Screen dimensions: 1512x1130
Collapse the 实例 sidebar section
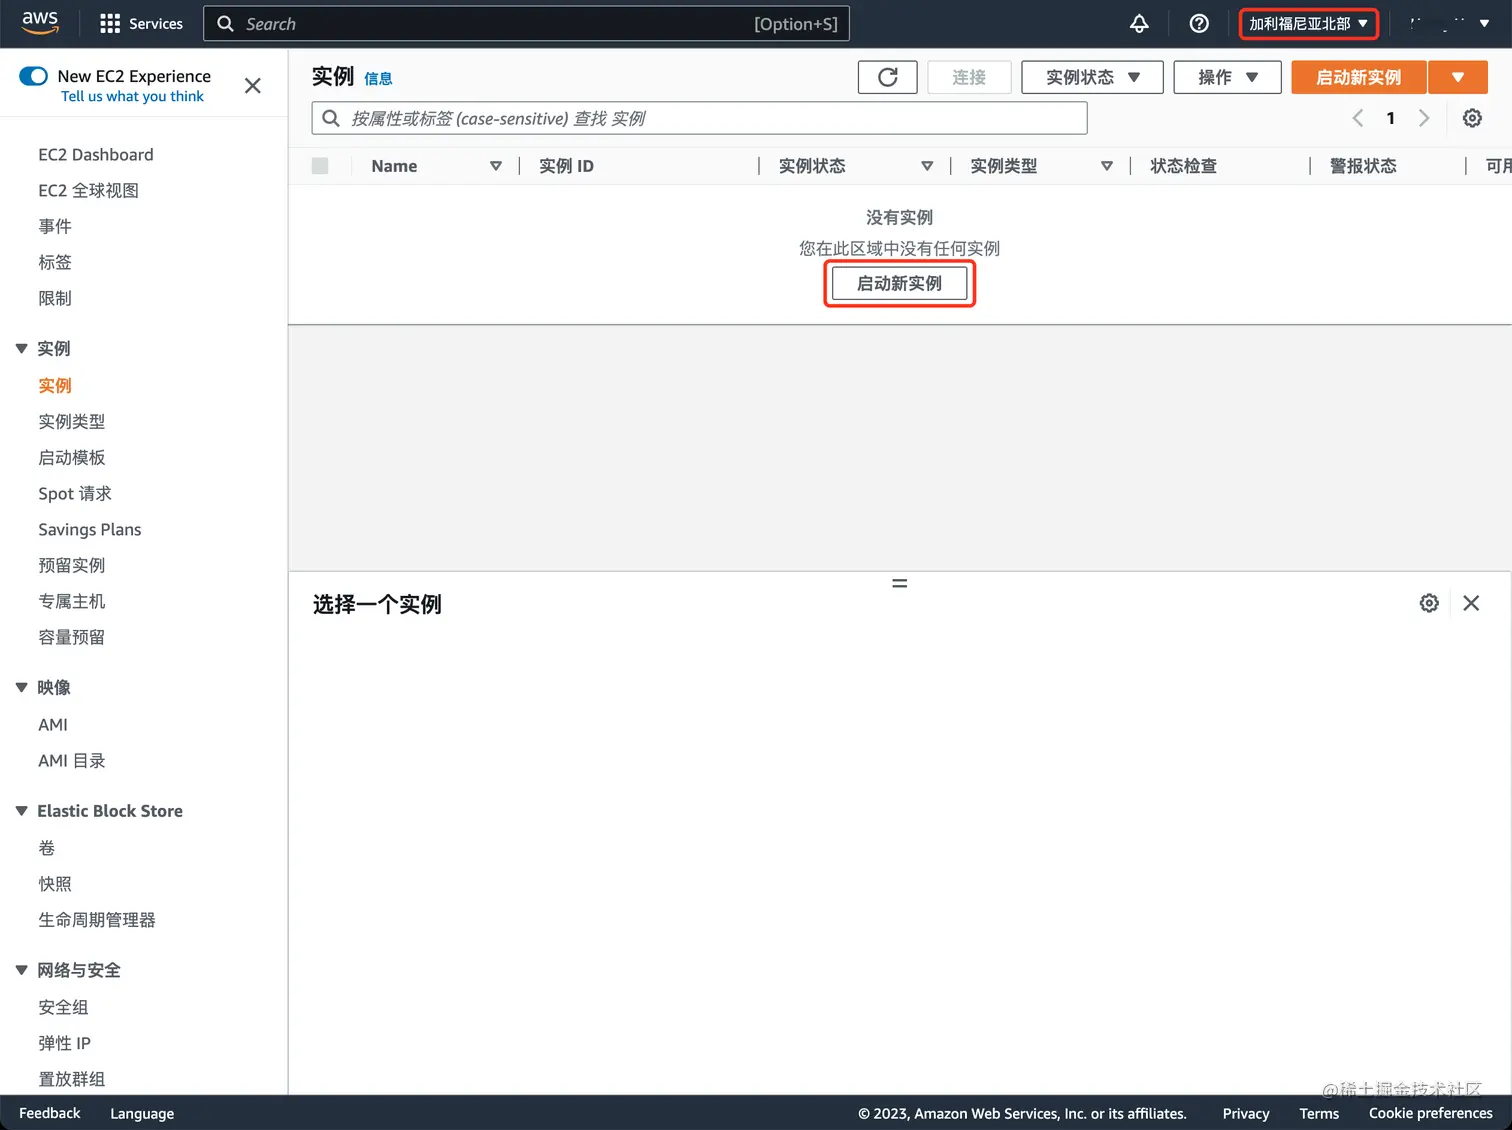coord(21,349)
